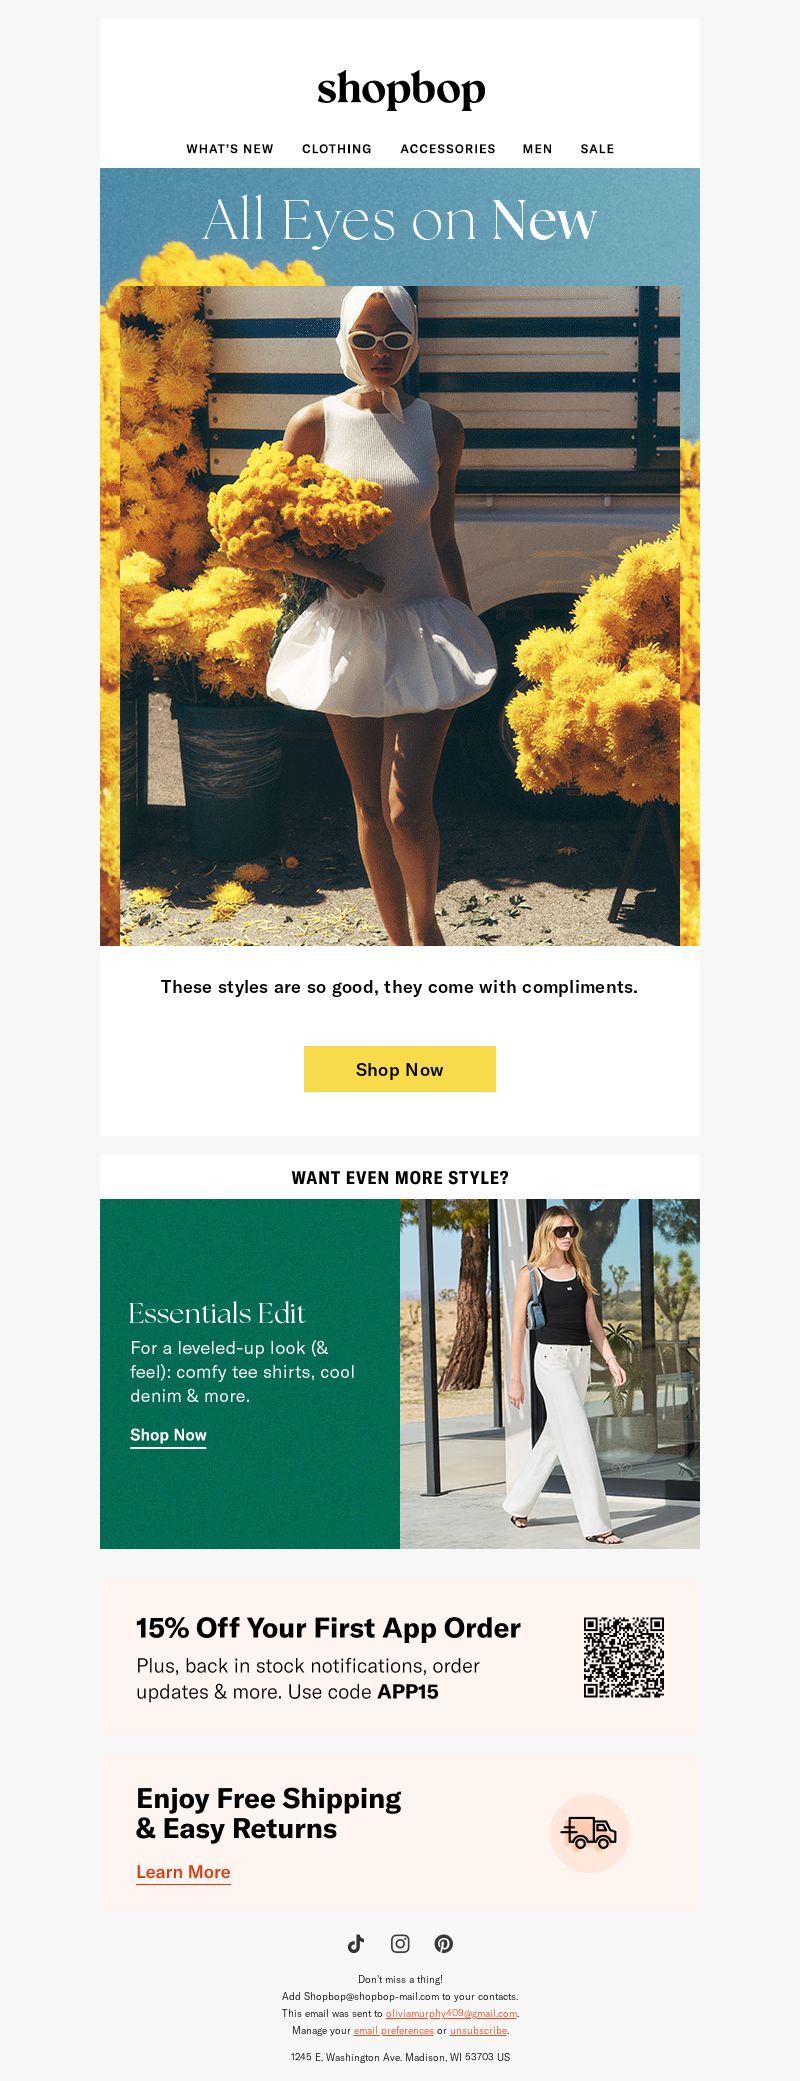Open the Pinterest social icon
800x2081 pixels.
pos(444,1943)
